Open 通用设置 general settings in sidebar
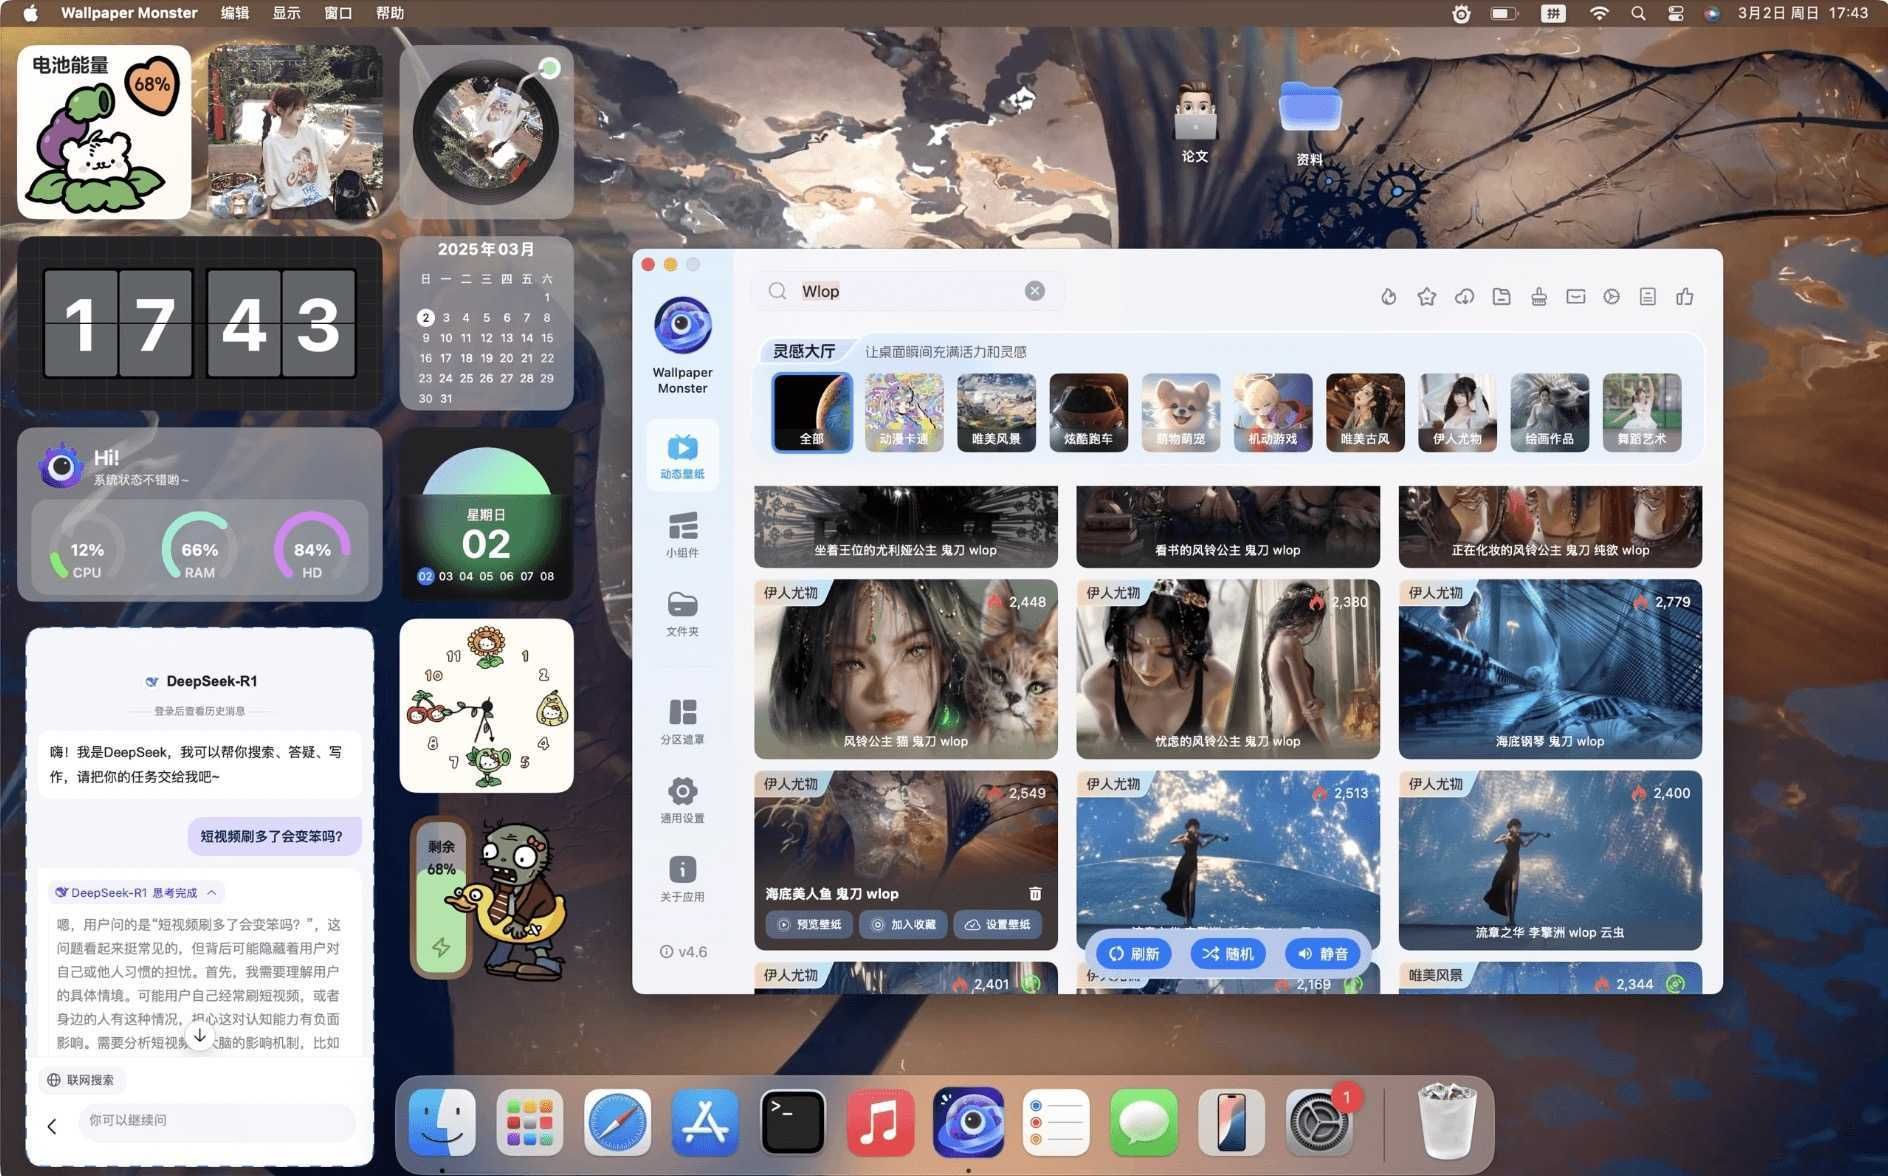1888x1176 pixels. point(682,801)
